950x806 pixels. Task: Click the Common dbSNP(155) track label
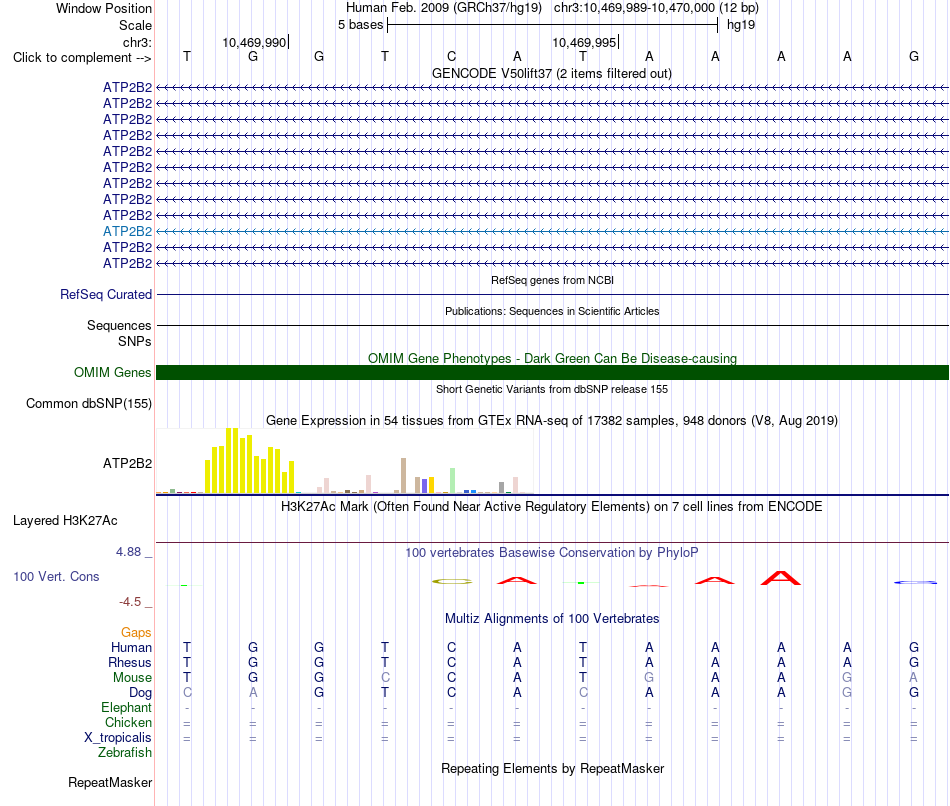tap(88, 404)
